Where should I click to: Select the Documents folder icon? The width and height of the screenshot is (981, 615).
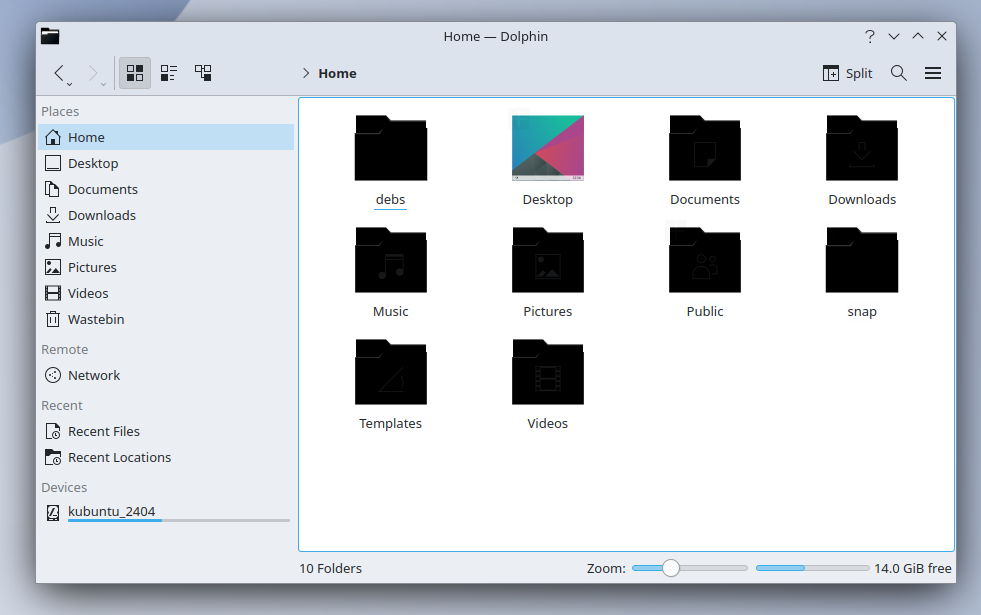click(704, 148)
